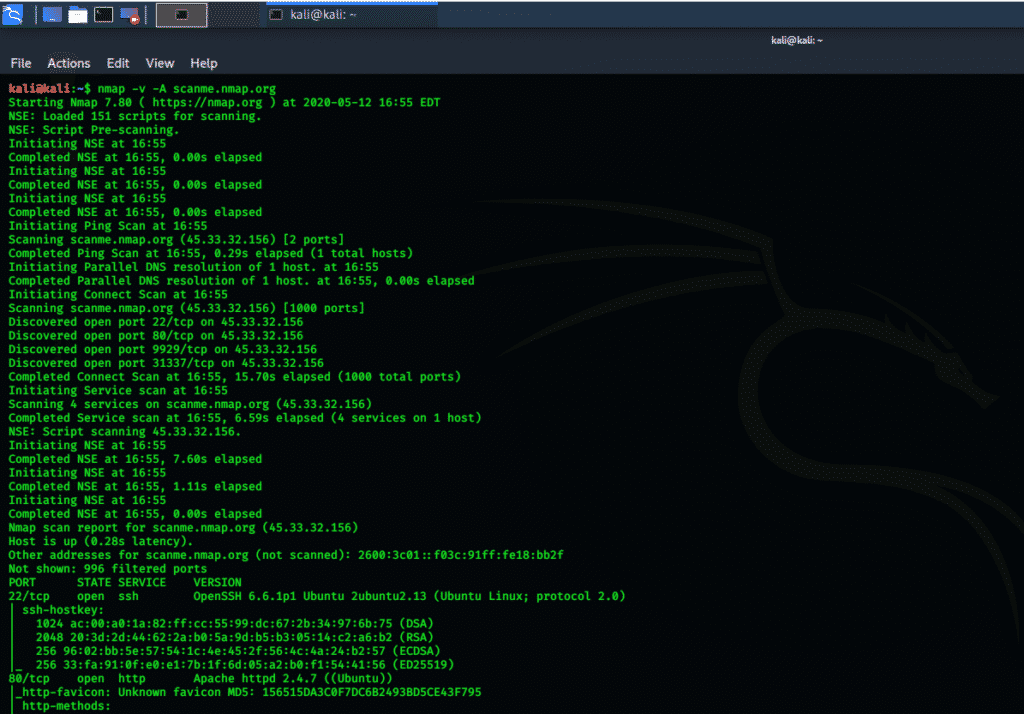
Task: Click 'Scanning scanme.nmap.org' [1000 ports] line
Action: (x=186, y=308)
